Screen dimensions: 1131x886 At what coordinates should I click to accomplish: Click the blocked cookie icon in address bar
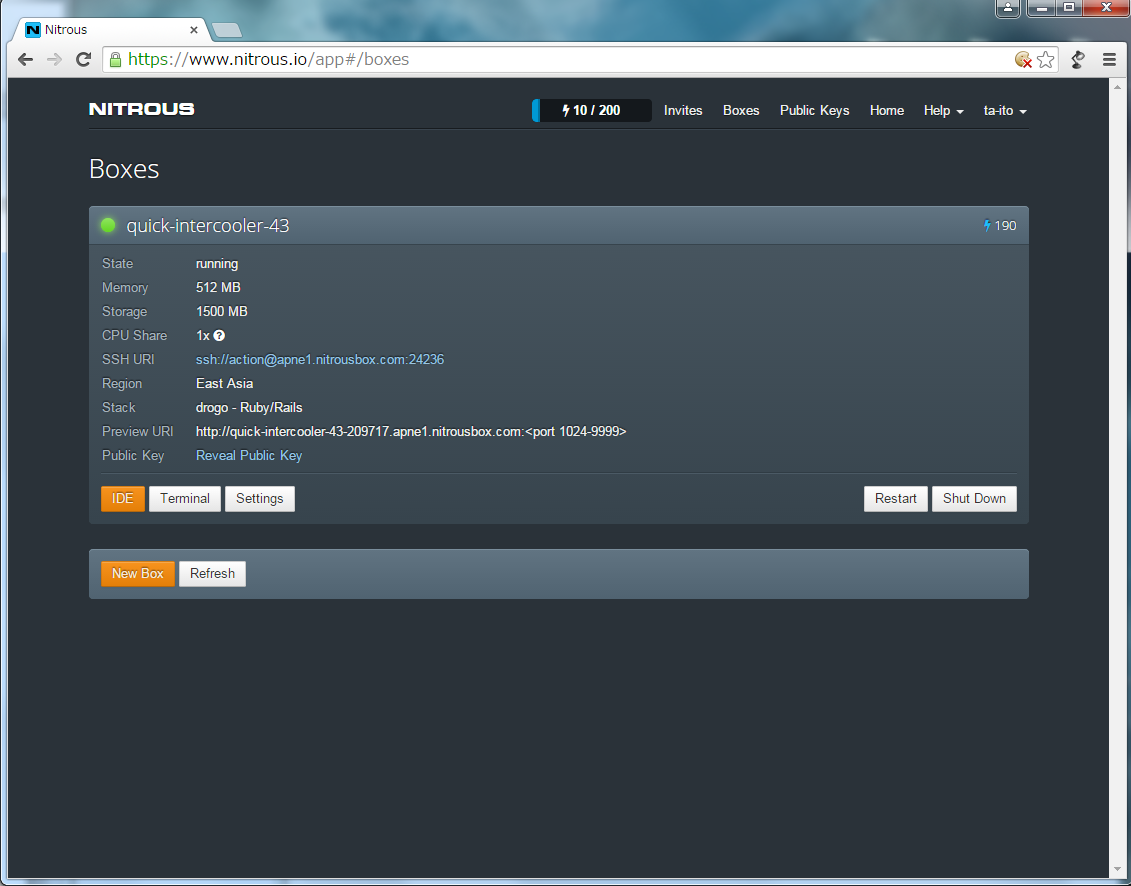click(1023, 60)
